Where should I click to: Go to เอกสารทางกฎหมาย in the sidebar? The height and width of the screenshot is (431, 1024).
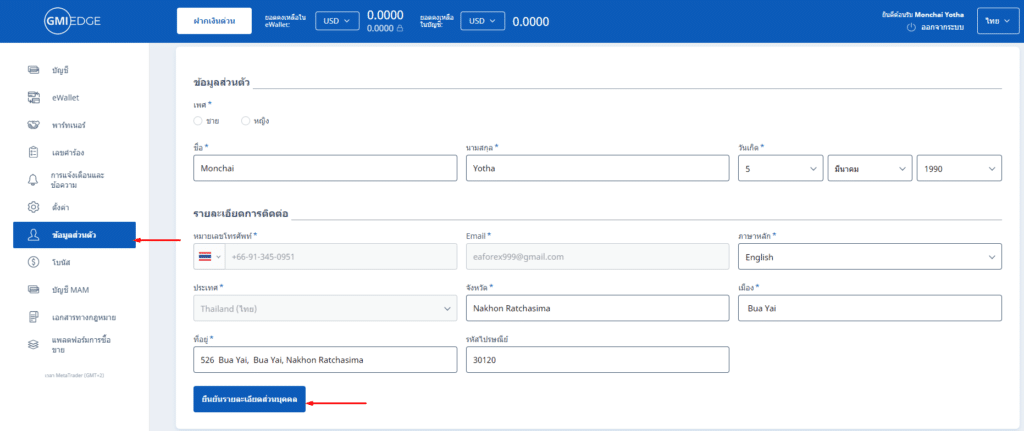click(x=84, y=317)
